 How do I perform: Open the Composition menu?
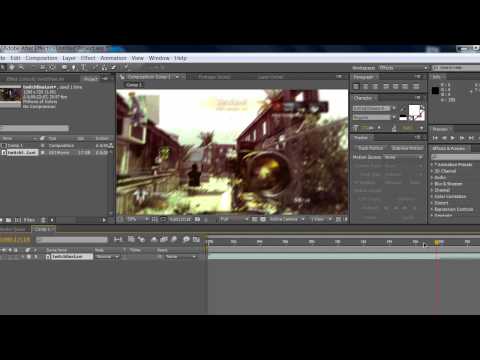41,58
